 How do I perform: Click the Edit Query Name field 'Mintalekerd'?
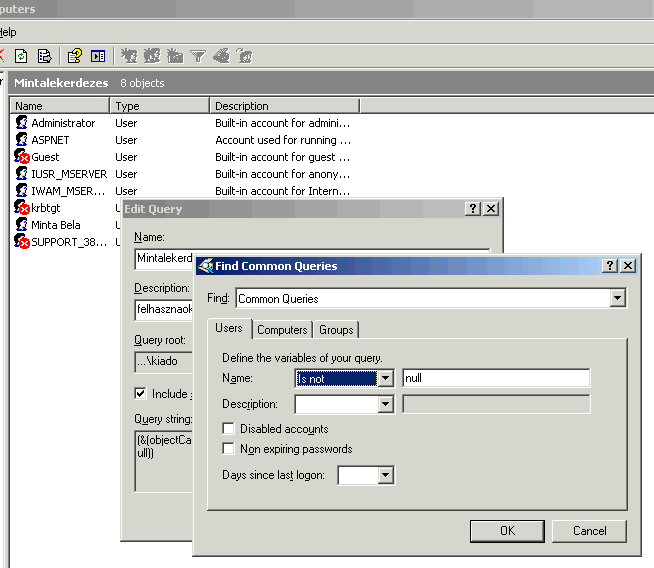[164, 259]
